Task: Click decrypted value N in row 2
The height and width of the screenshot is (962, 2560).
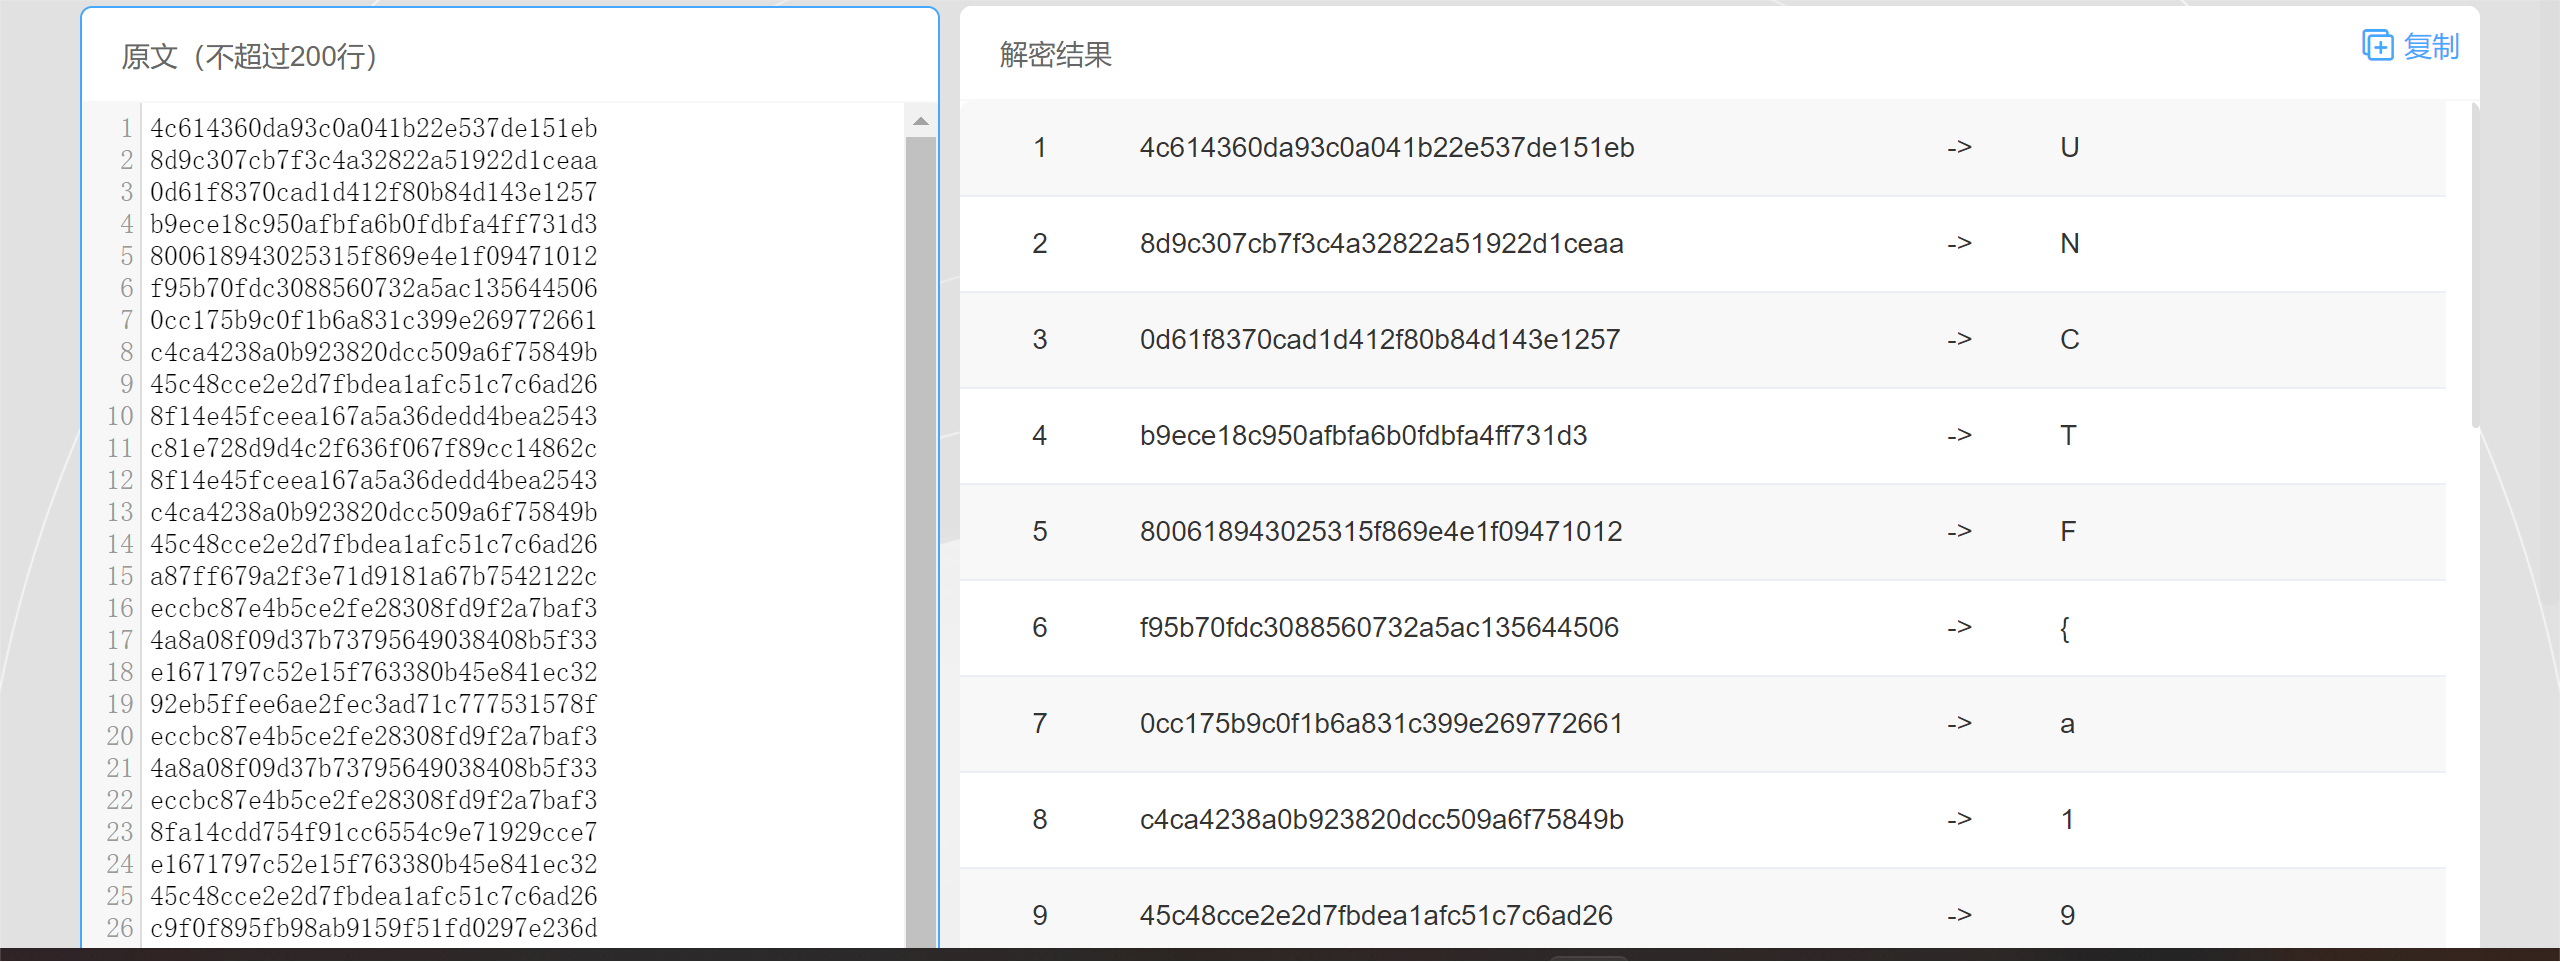Action: point(2070,244)
